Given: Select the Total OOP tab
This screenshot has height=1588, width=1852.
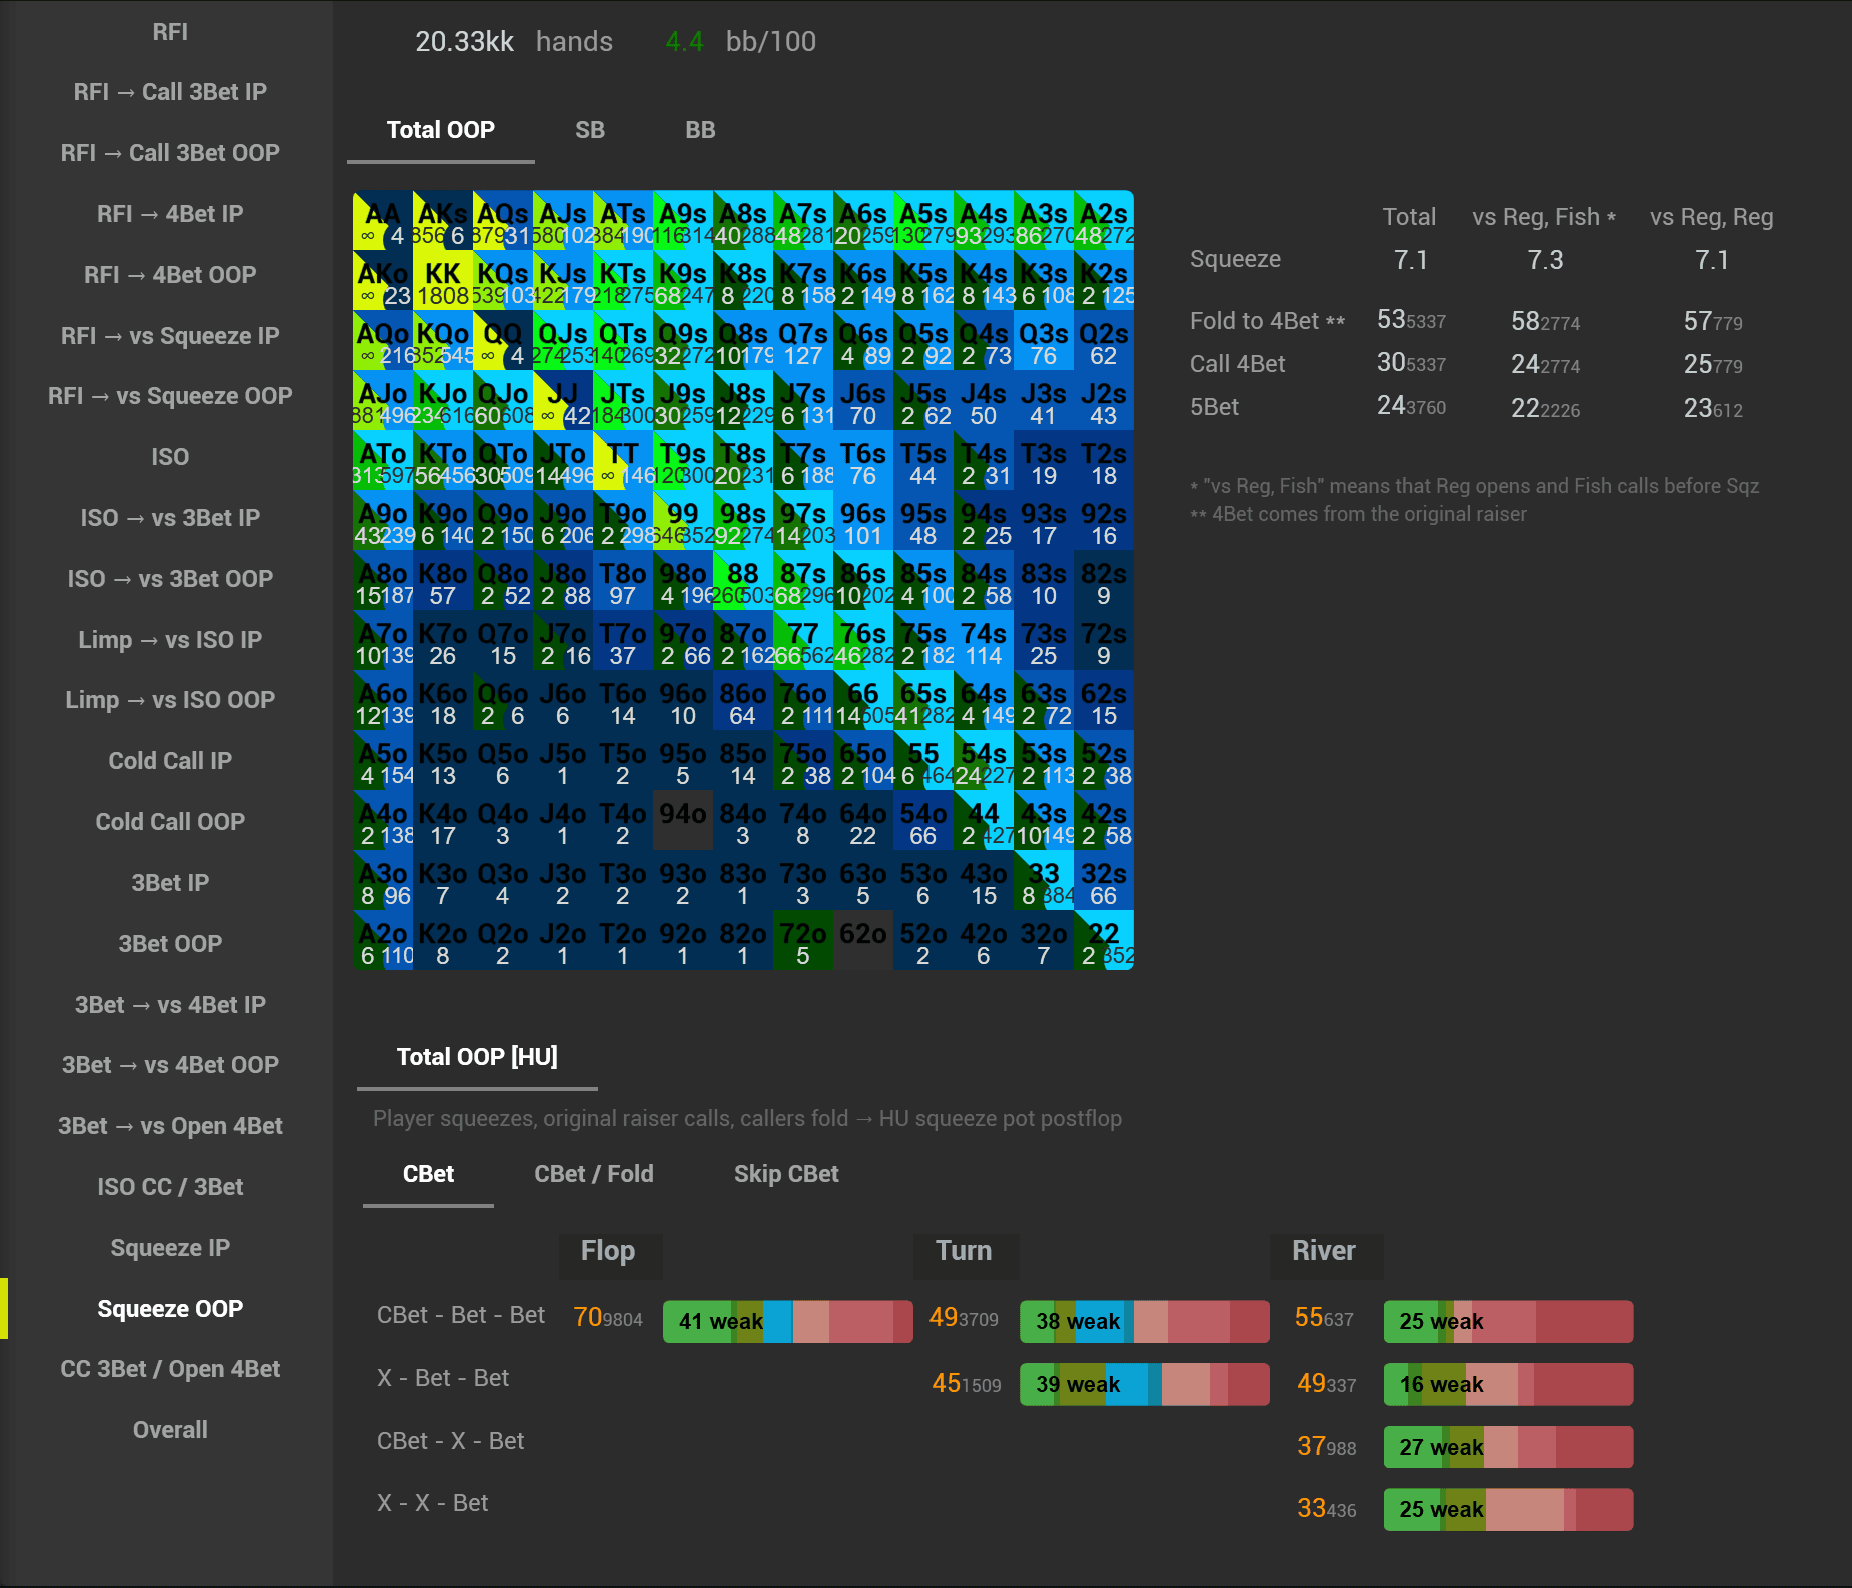Looking at the screenshot, I should click(x=441, y=130).
